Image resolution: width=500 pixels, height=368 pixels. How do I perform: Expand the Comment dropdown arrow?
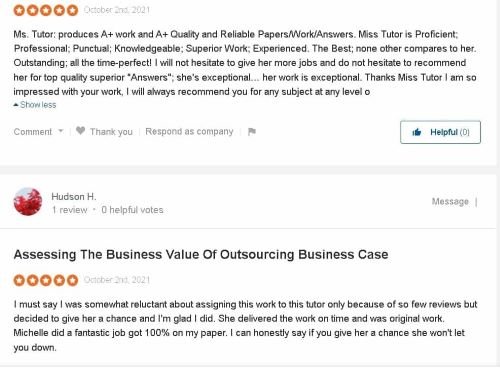coord(61,131)
